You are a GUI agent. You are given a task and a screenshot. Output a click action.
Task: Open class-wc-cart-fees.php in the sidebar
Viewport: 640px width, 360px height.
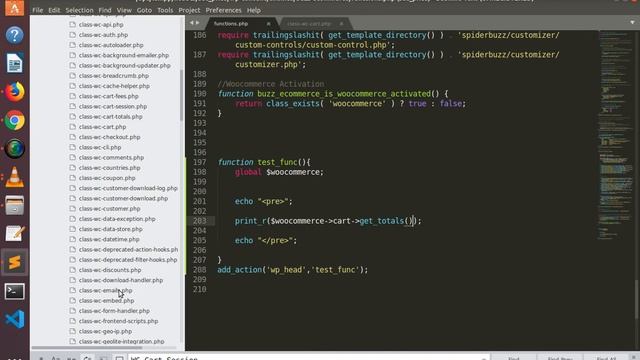click(x=109, y=96)
